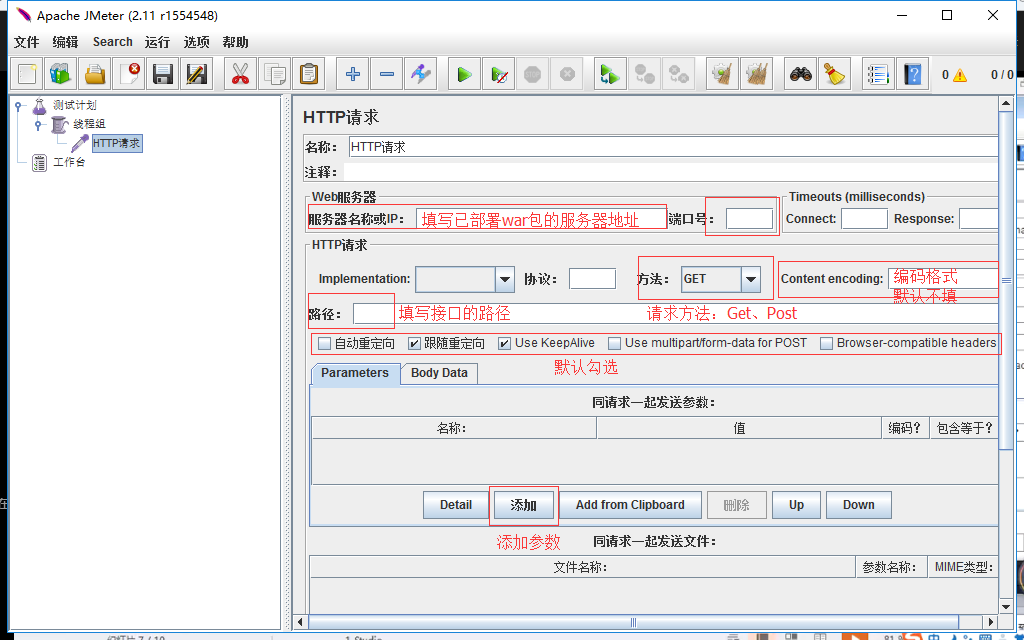Select the 测试计划 tree item
Screen dimensions: 1024x640
coord(75,105)
